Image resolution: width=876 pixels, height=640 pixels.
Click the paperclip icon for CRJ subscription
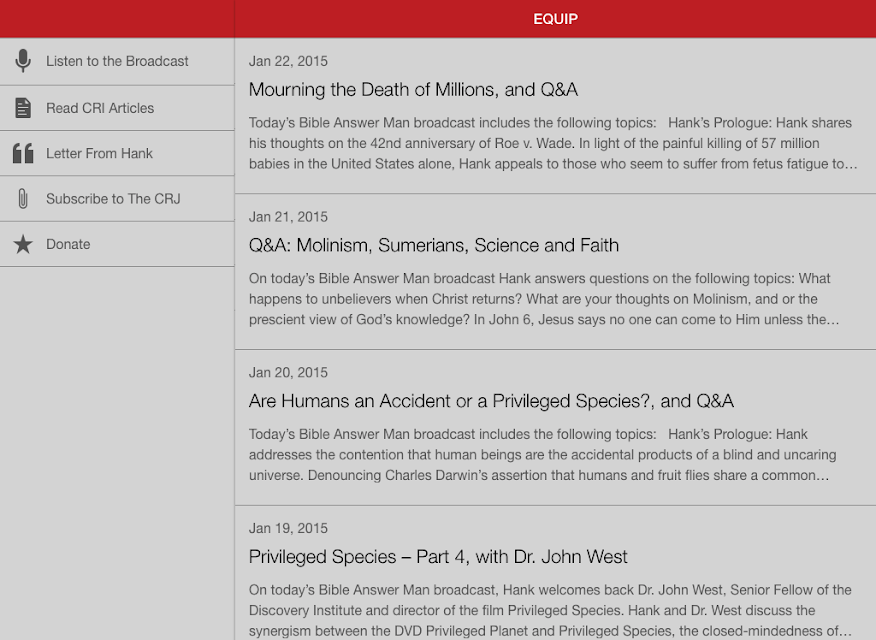[x=23, y=198]
